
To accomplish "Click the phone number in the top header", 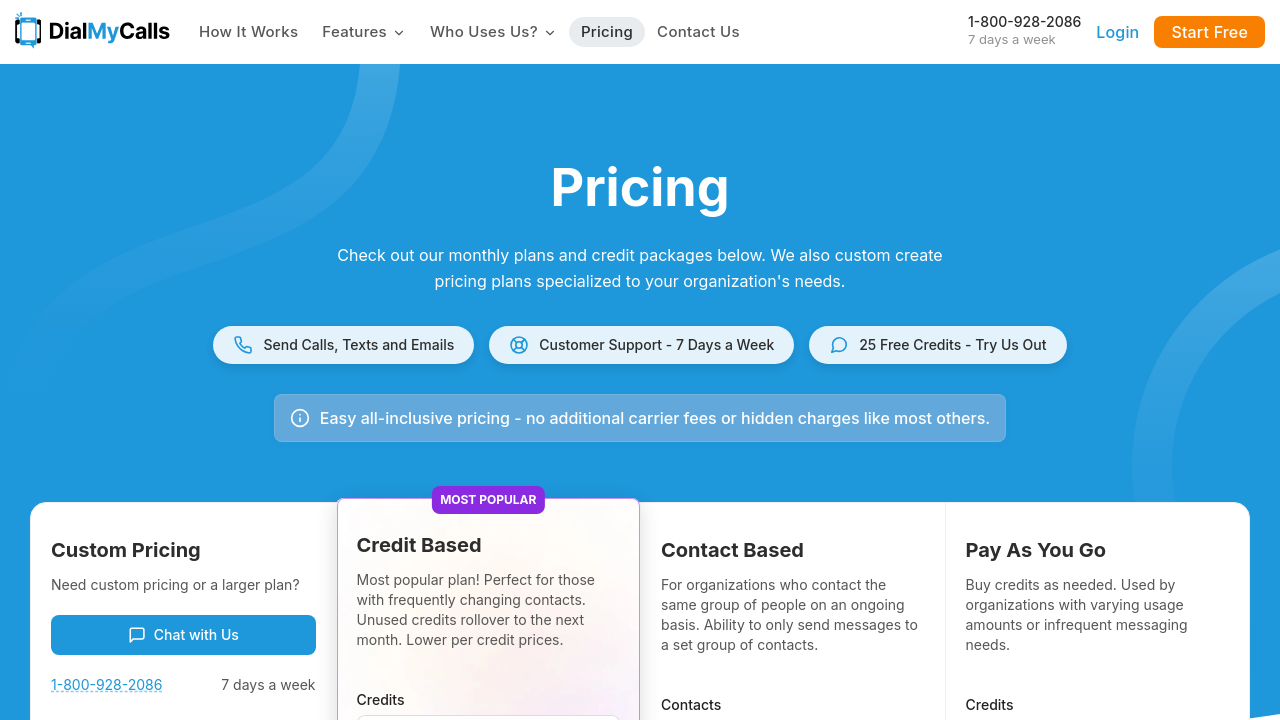I will tap(1024, 22).
